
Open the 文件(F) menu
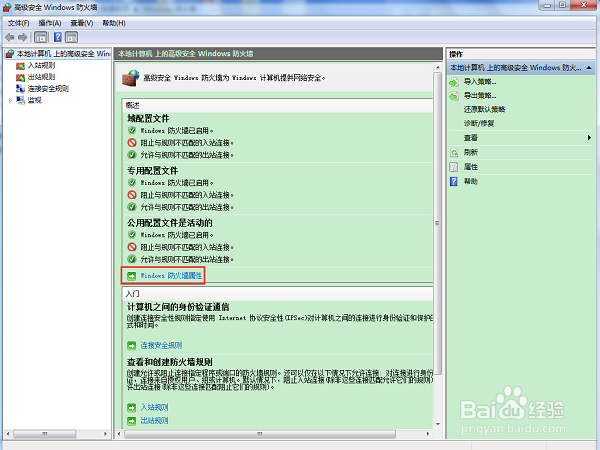18,23
